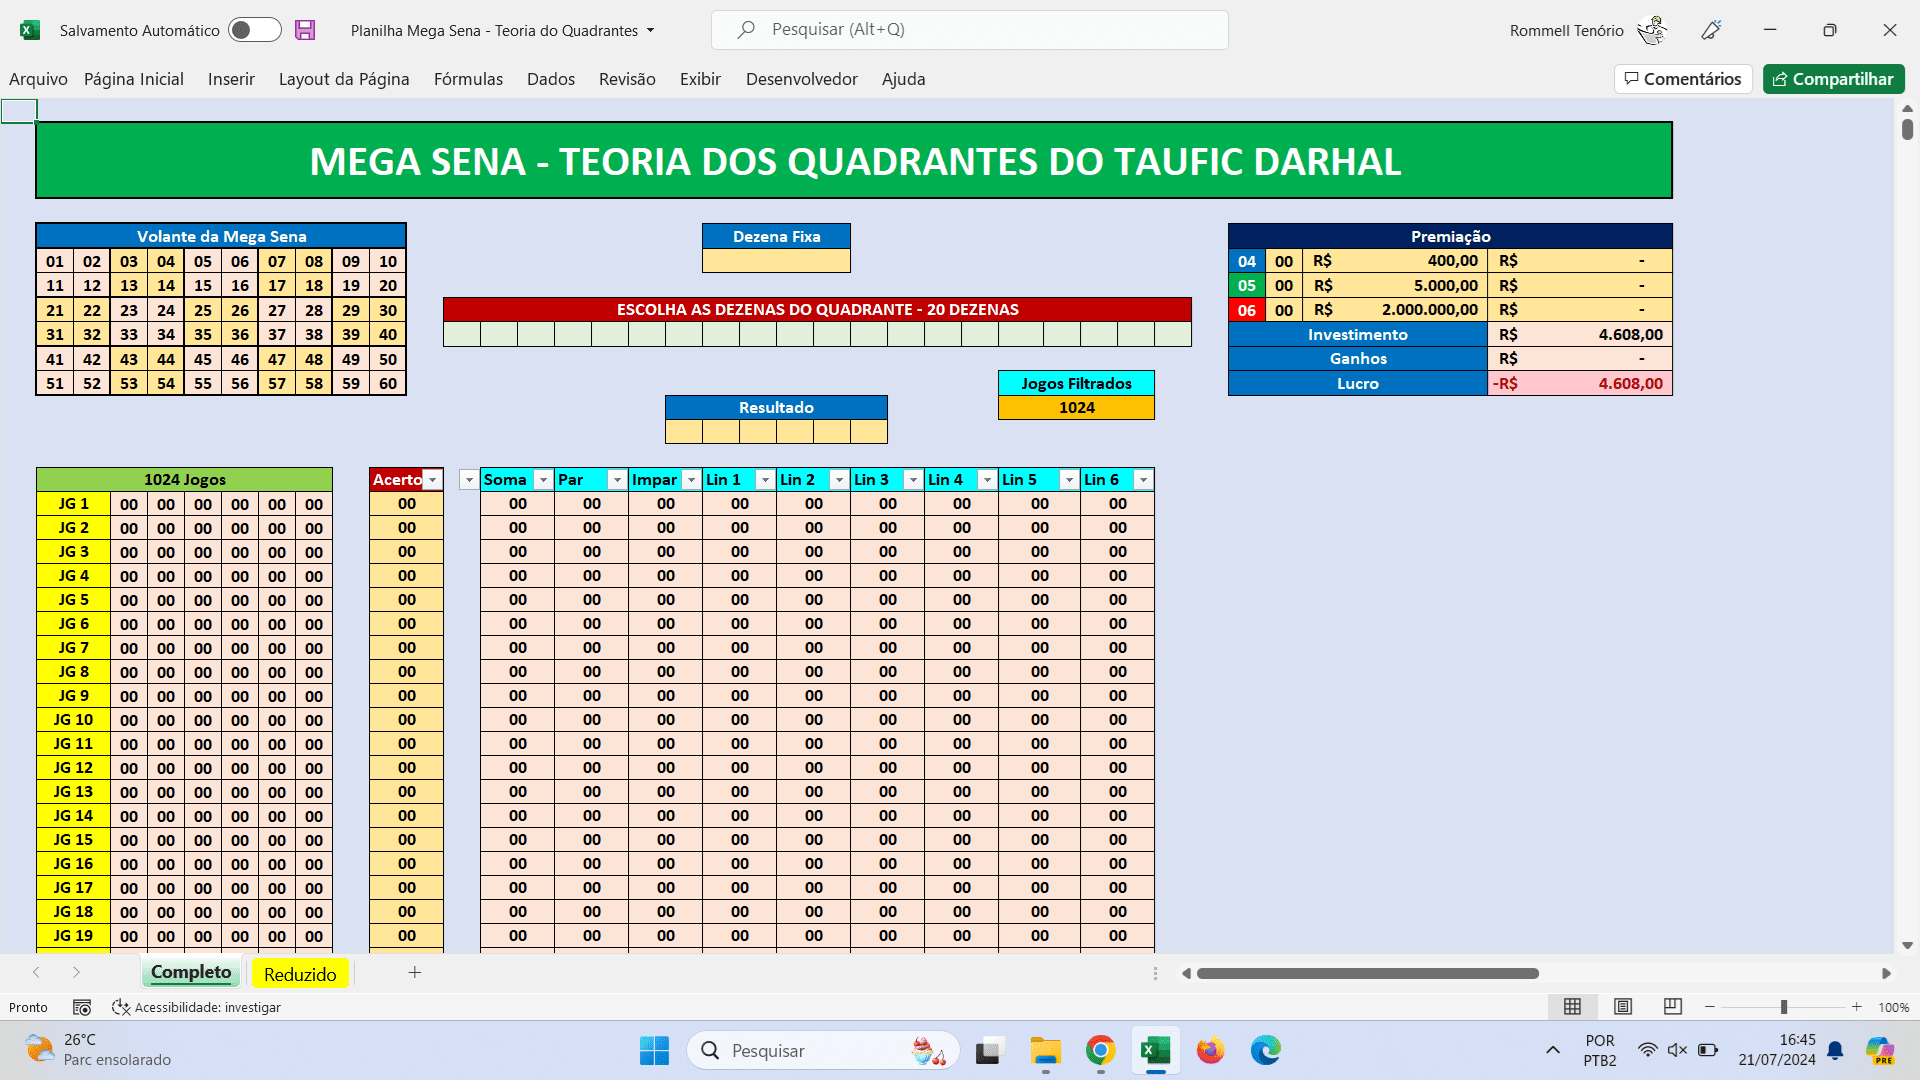Select the Fórmulas ribbon tab
This screenshot has width=1920, height=1080.
(x=468, y=79)
